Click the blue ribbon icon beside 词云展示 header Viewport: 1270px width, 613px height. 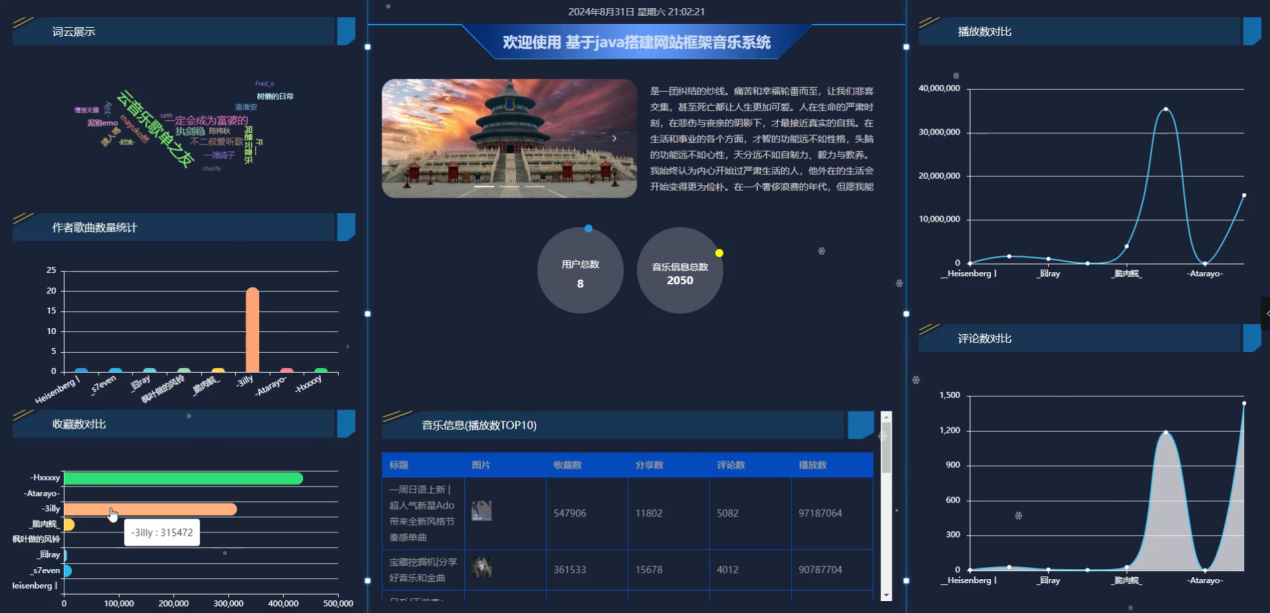(x=347, y=31)
